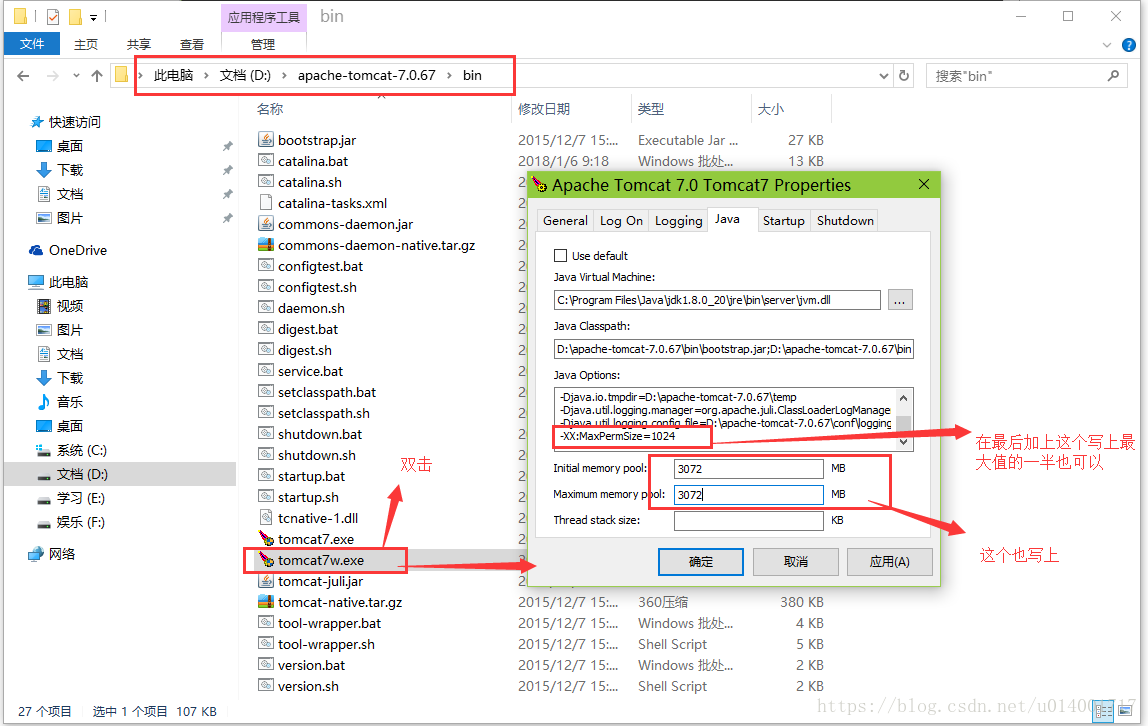This screenshot has height=726, width=1148.
Task: Switch to 查看 ribbon tab
Action: (192, 45)
